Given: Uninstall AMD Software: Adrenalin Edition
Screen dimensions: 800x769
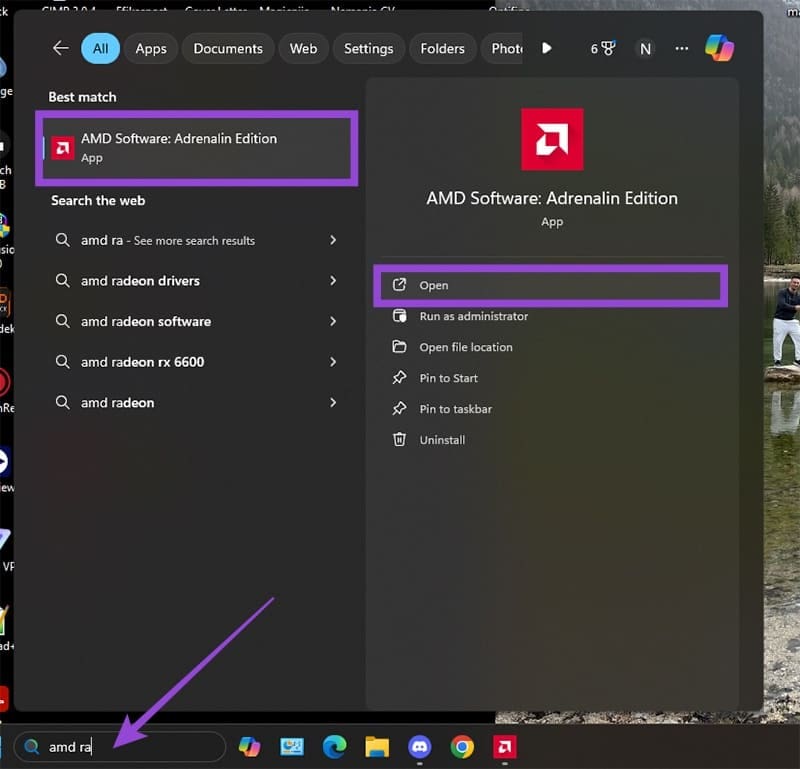Looking at the screenshot, I should pyautogui.click(x=439, y=439).
